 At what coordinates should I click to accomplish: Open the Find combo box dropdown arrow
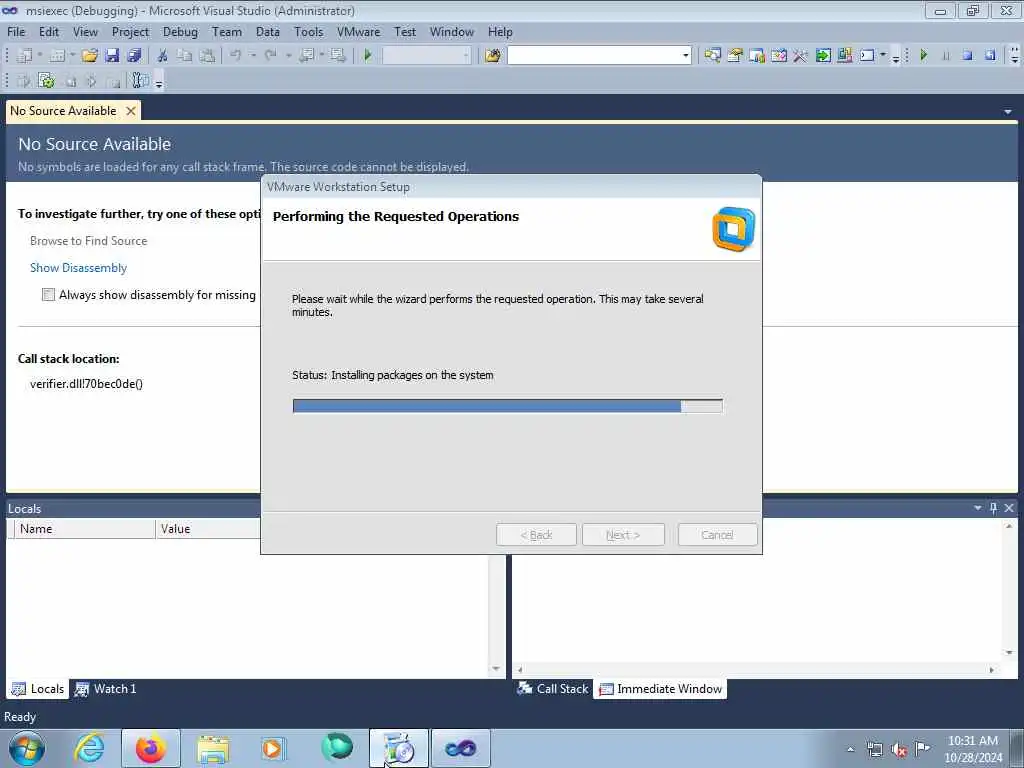pos(685,56)
